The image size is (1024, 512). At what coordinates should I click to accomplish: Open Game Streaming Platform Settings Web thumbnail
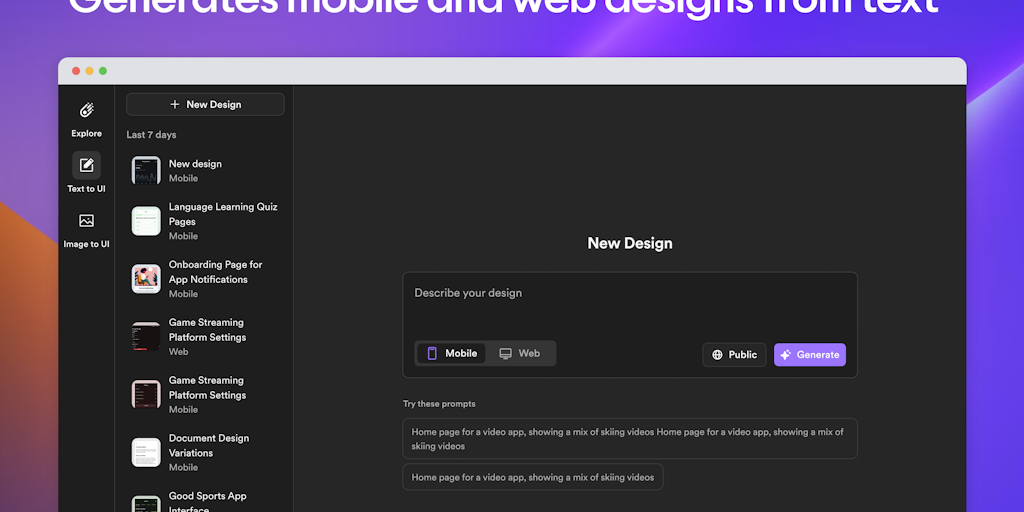click(146, 336)
